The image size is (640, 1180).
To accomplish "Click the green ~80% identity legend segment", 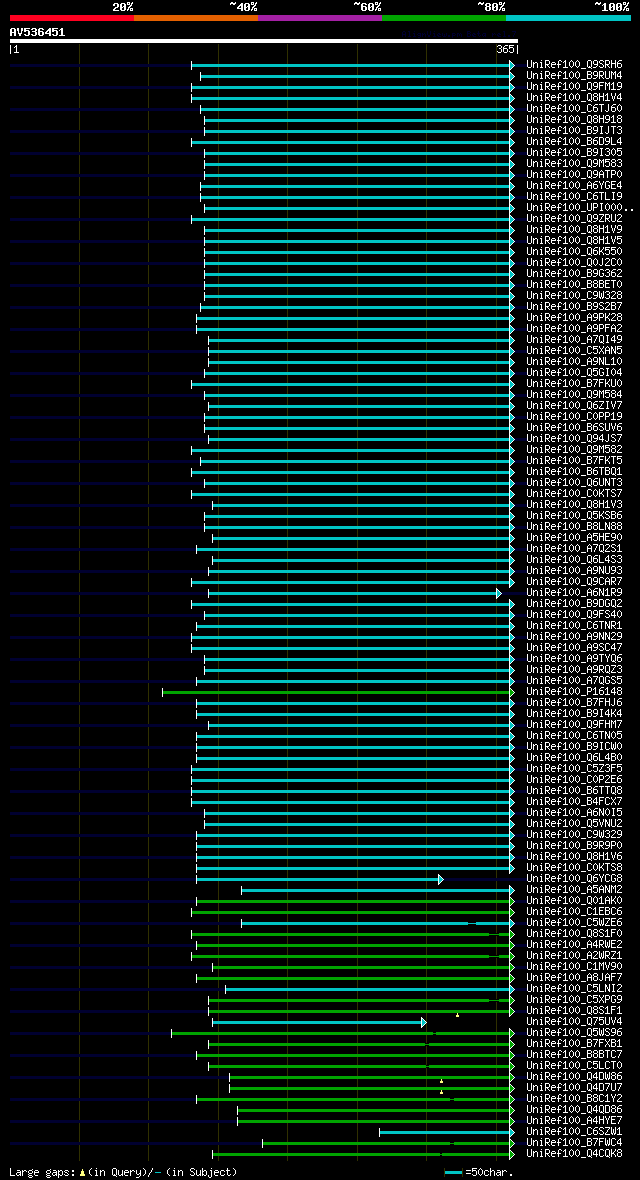I will (x=444, y=17).
